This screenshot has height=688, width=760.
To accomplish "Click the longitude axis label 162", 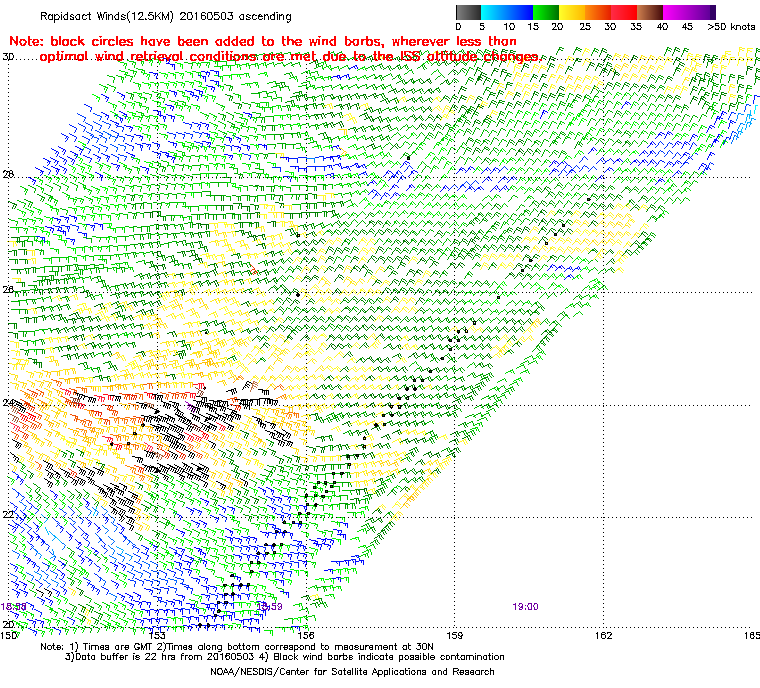I will click(x=603, y=636).
